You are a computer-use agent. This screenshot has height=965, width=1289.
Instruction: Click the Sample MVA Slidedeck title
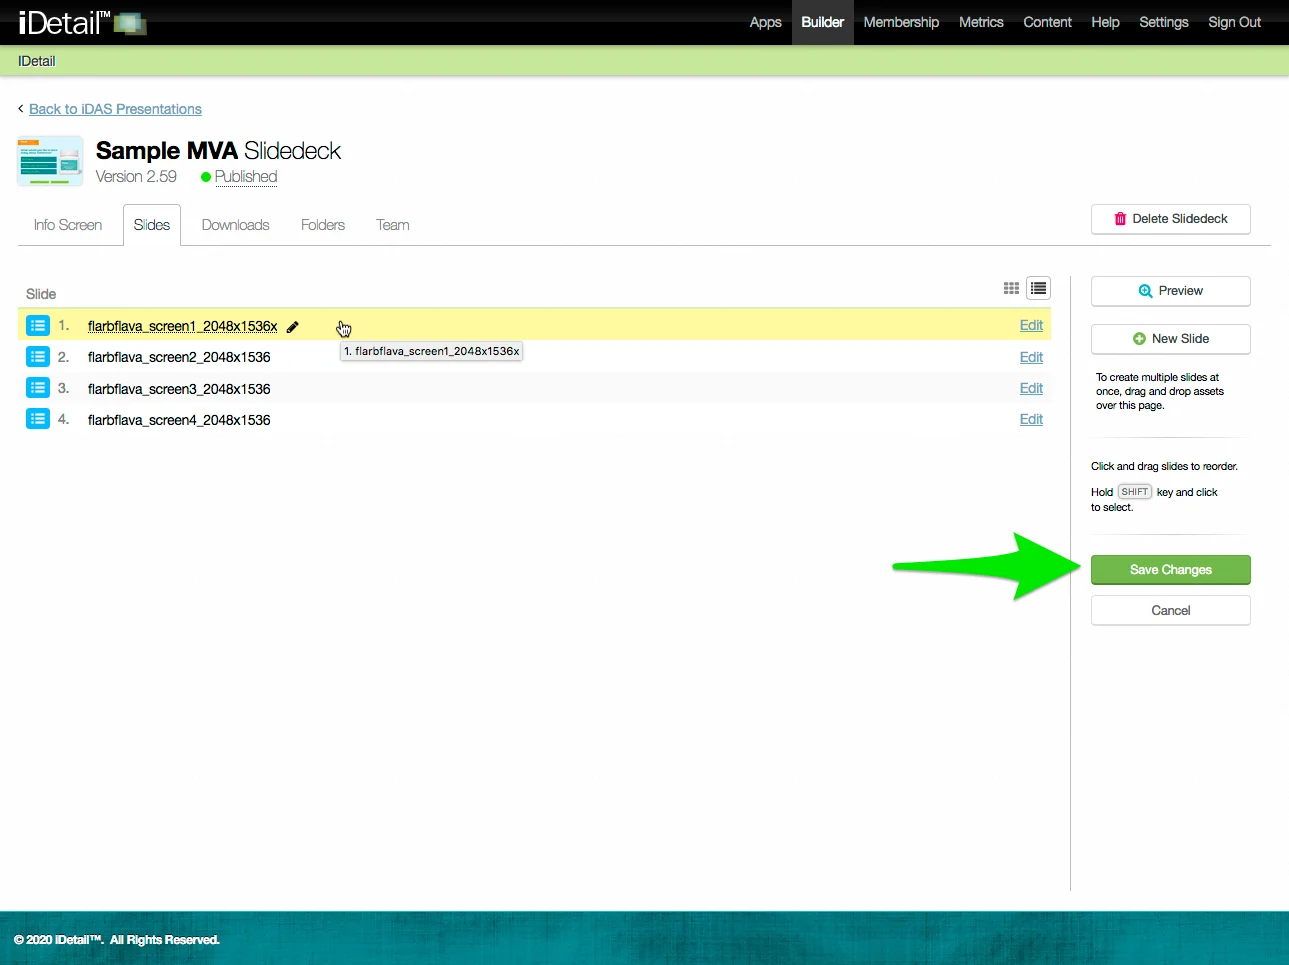tap(218, 151)
